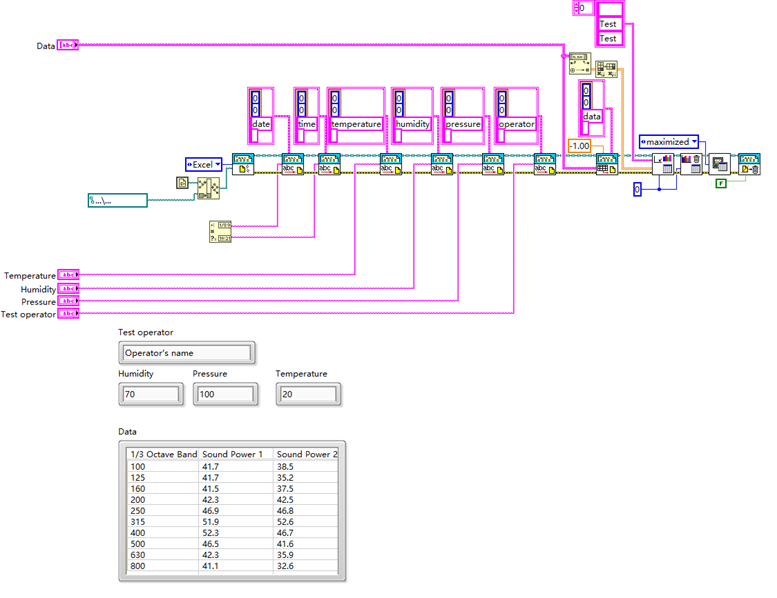Click the Append Report Text VI wired to operator
Viewport: 777px width, 598px height.
point(545,164)
